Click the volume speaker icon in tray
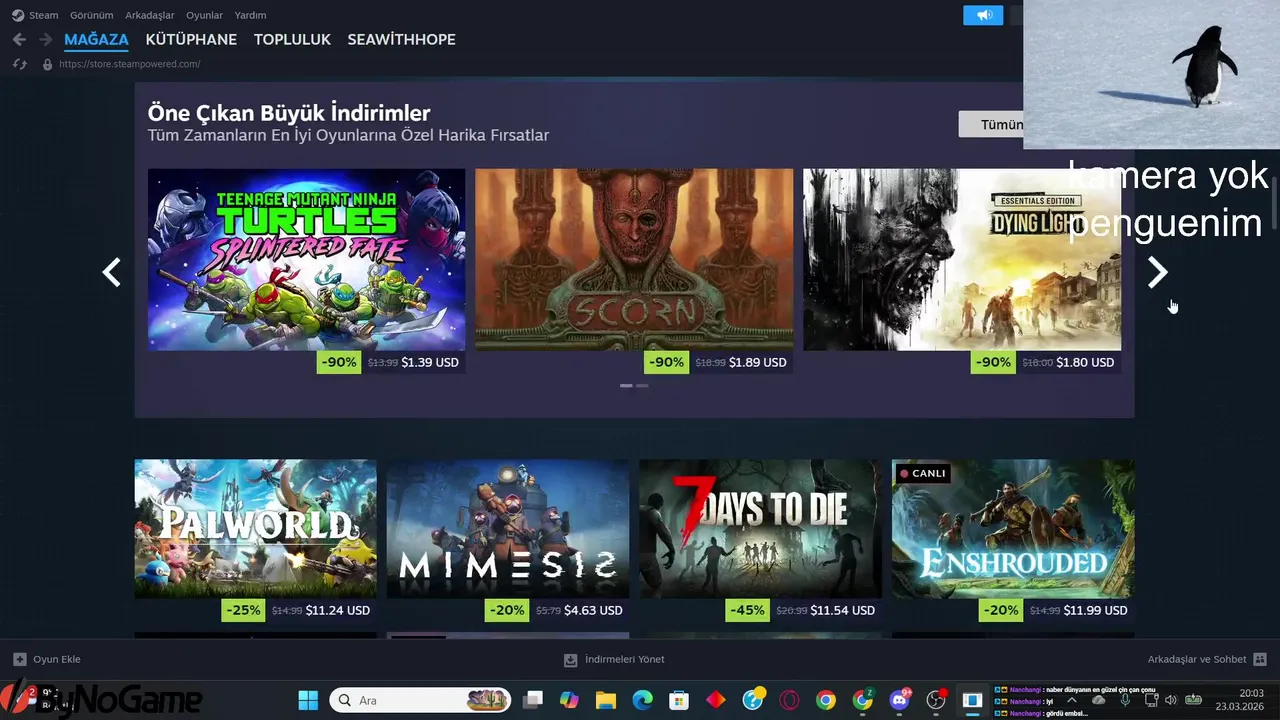The height and width of the screenshot is (720, 1280). (x=1171, y=700)
